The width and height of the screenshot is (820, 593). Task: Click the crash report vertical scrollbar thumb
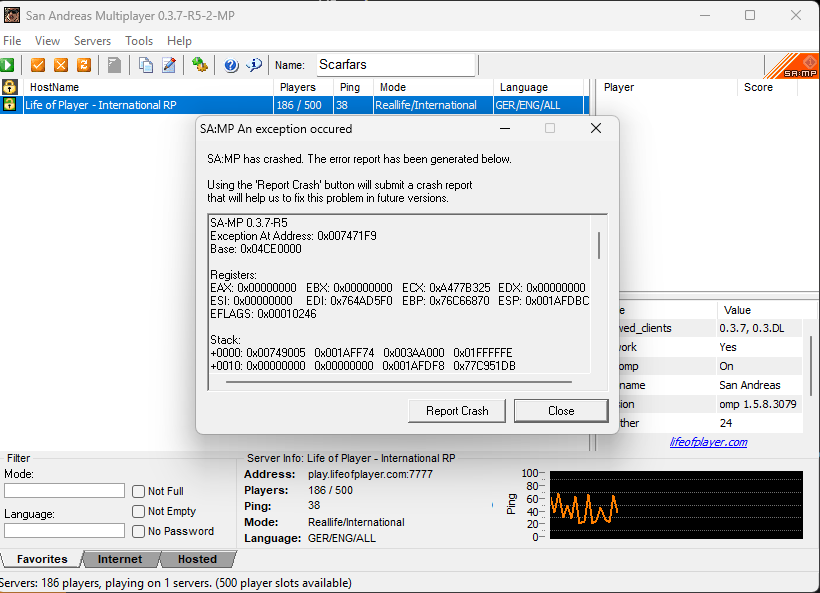[599, 245]
